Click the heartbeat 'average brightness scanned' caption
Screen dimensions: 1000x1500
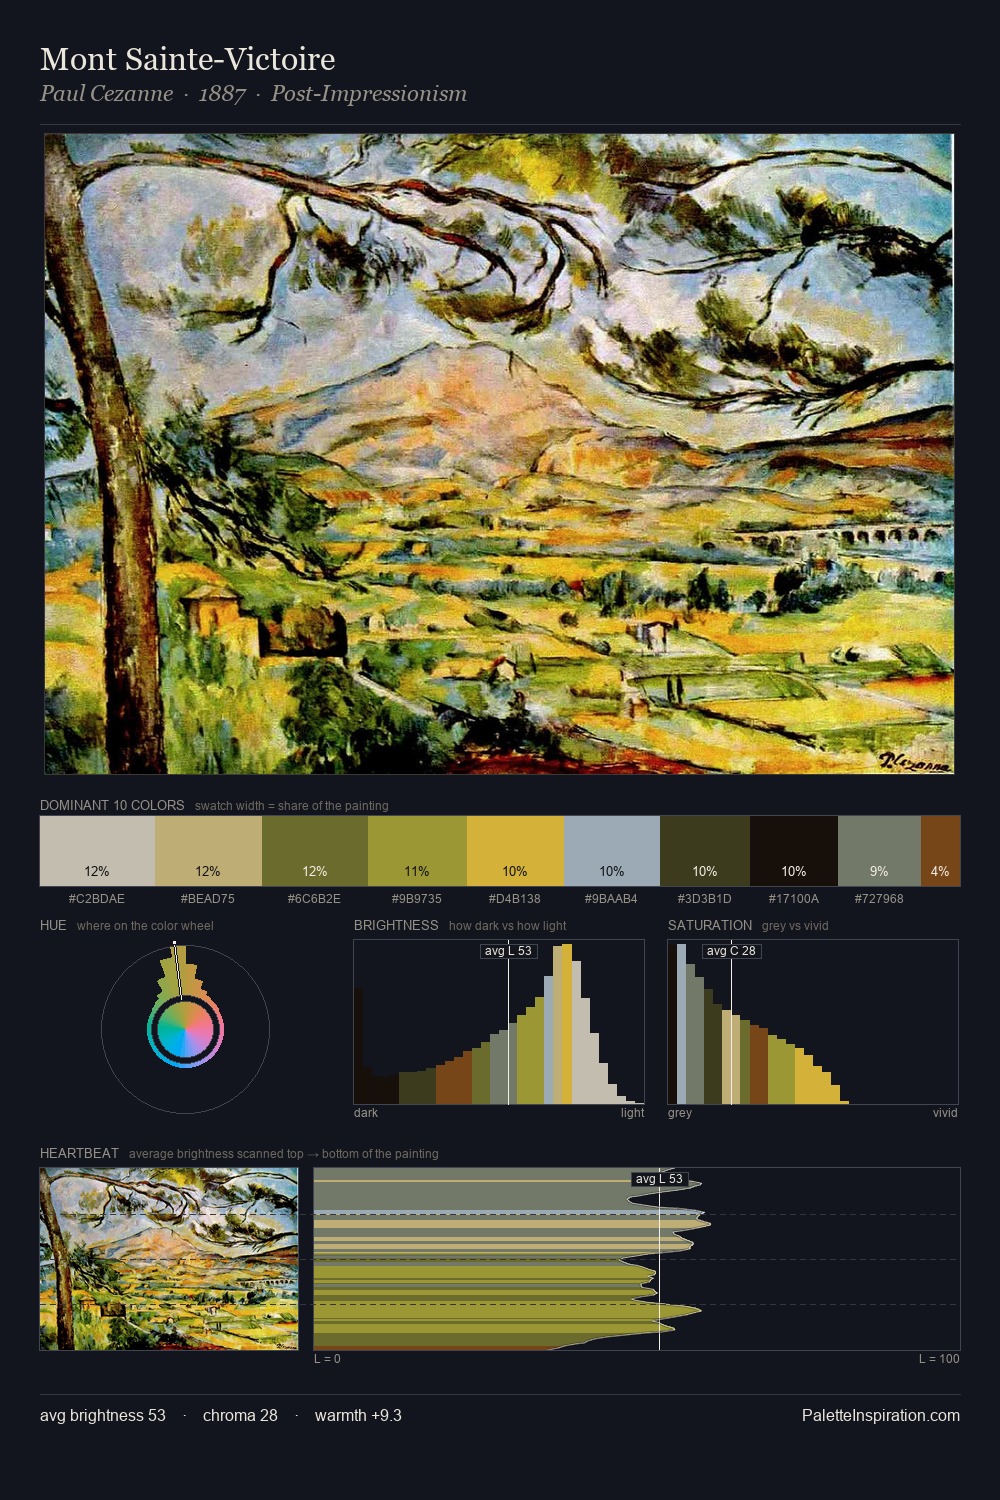tap(283, 1154)
